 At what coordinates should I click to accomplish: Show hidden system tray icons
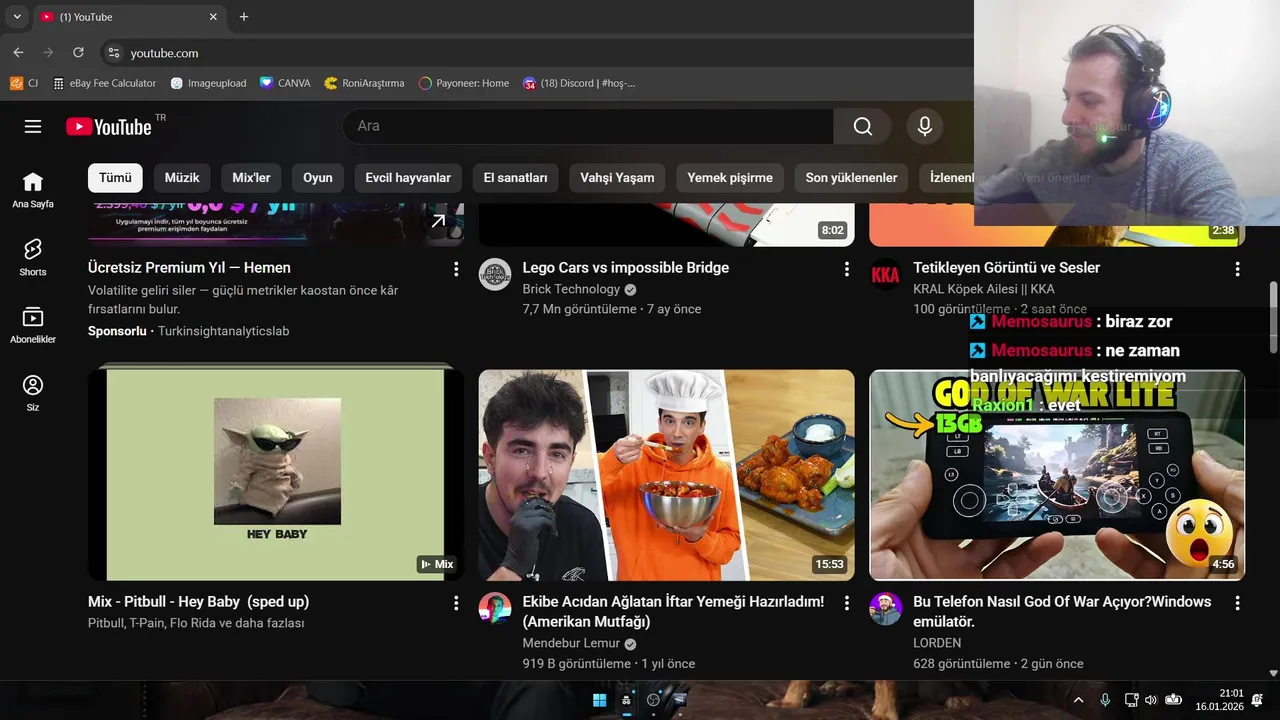pos(1078,700)
